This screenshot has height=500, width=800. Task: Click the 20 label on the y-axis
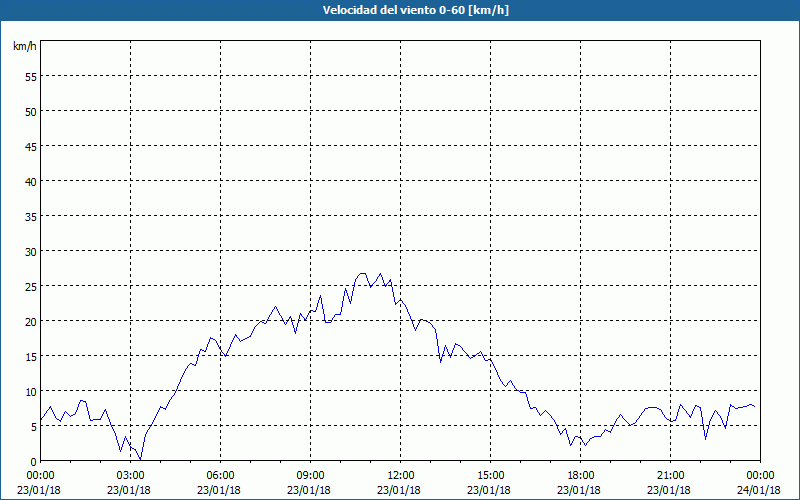(x=30, y=321)
